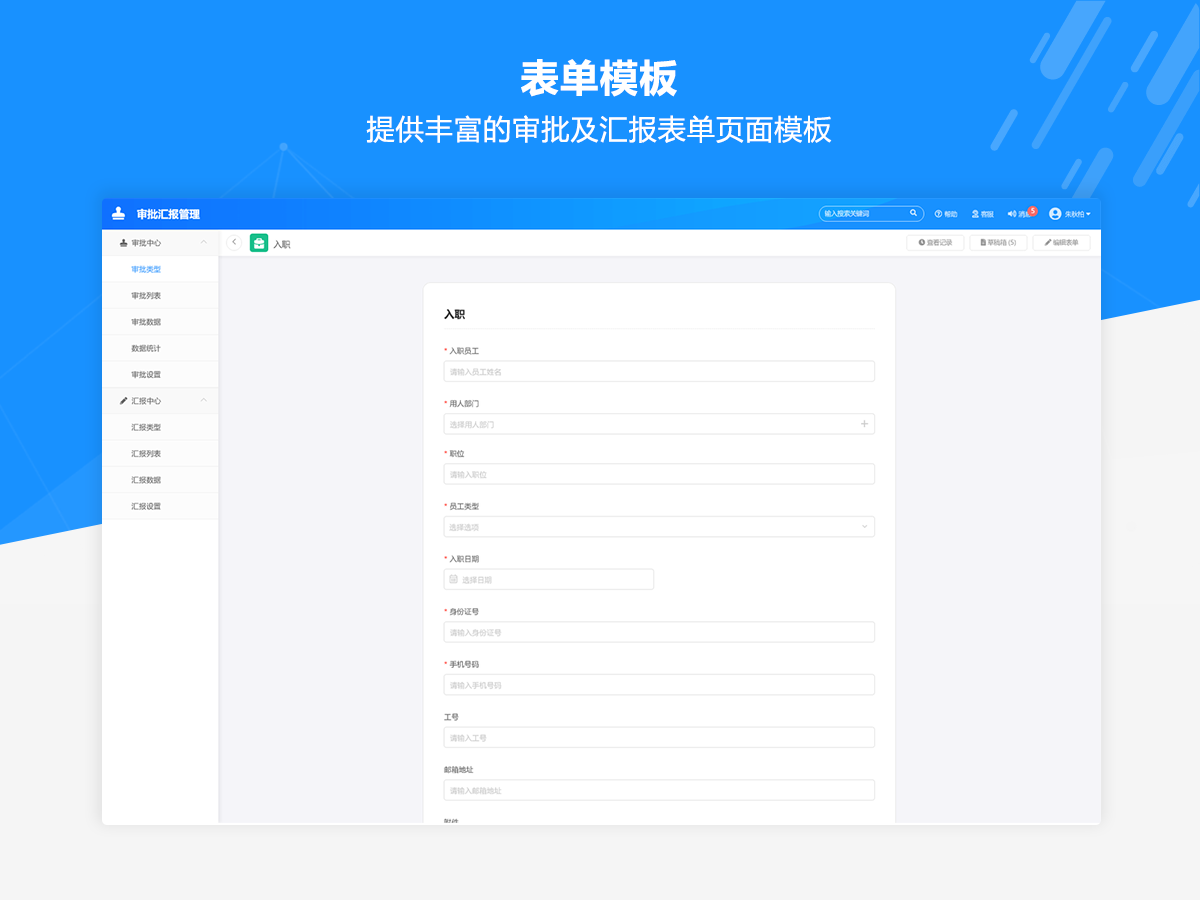This screenshot has width=1200, height=900.
Task: Click the stamp logo beside 审批汇报管理
Action: point(119,214)
